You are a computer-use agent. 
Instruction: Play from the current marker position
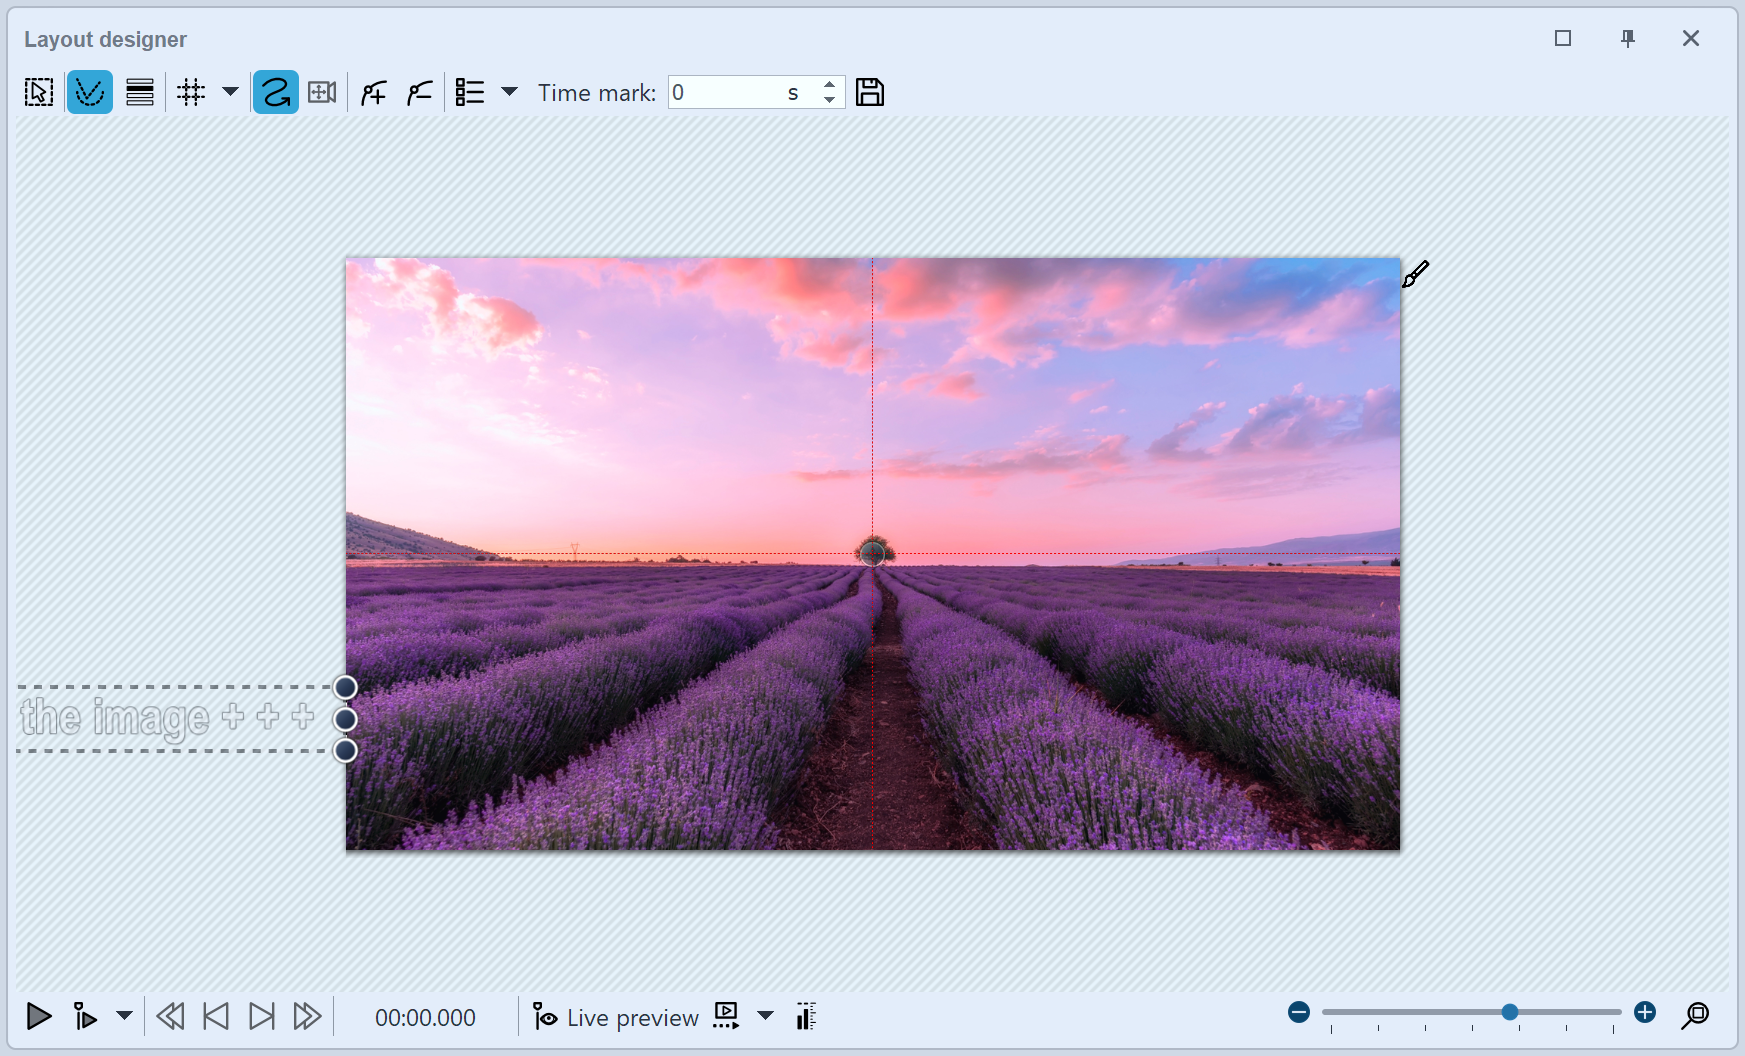[x=86, y=1017]
